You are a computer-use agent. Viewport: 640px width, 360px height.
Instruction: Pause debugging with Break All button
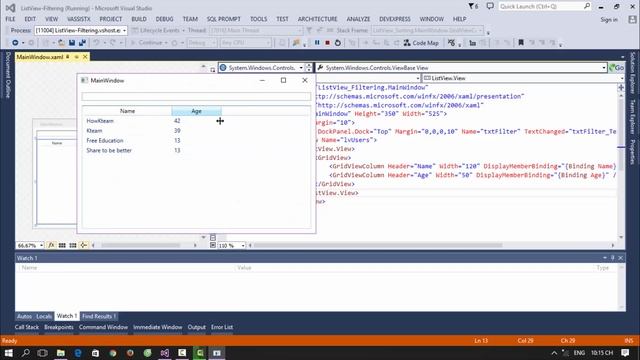(317, 42)
